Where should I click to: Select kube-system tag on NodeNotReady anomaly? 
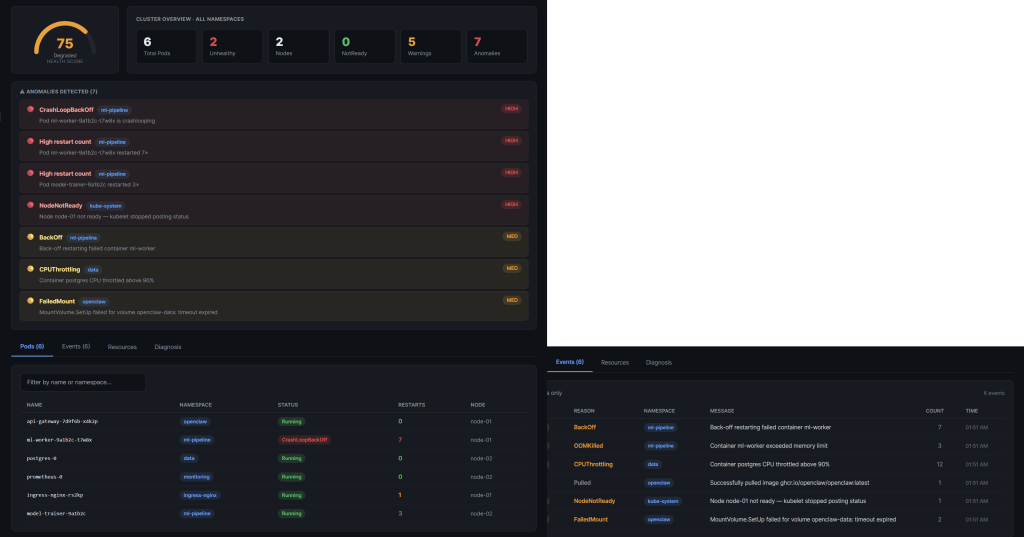tap(106, 205)
